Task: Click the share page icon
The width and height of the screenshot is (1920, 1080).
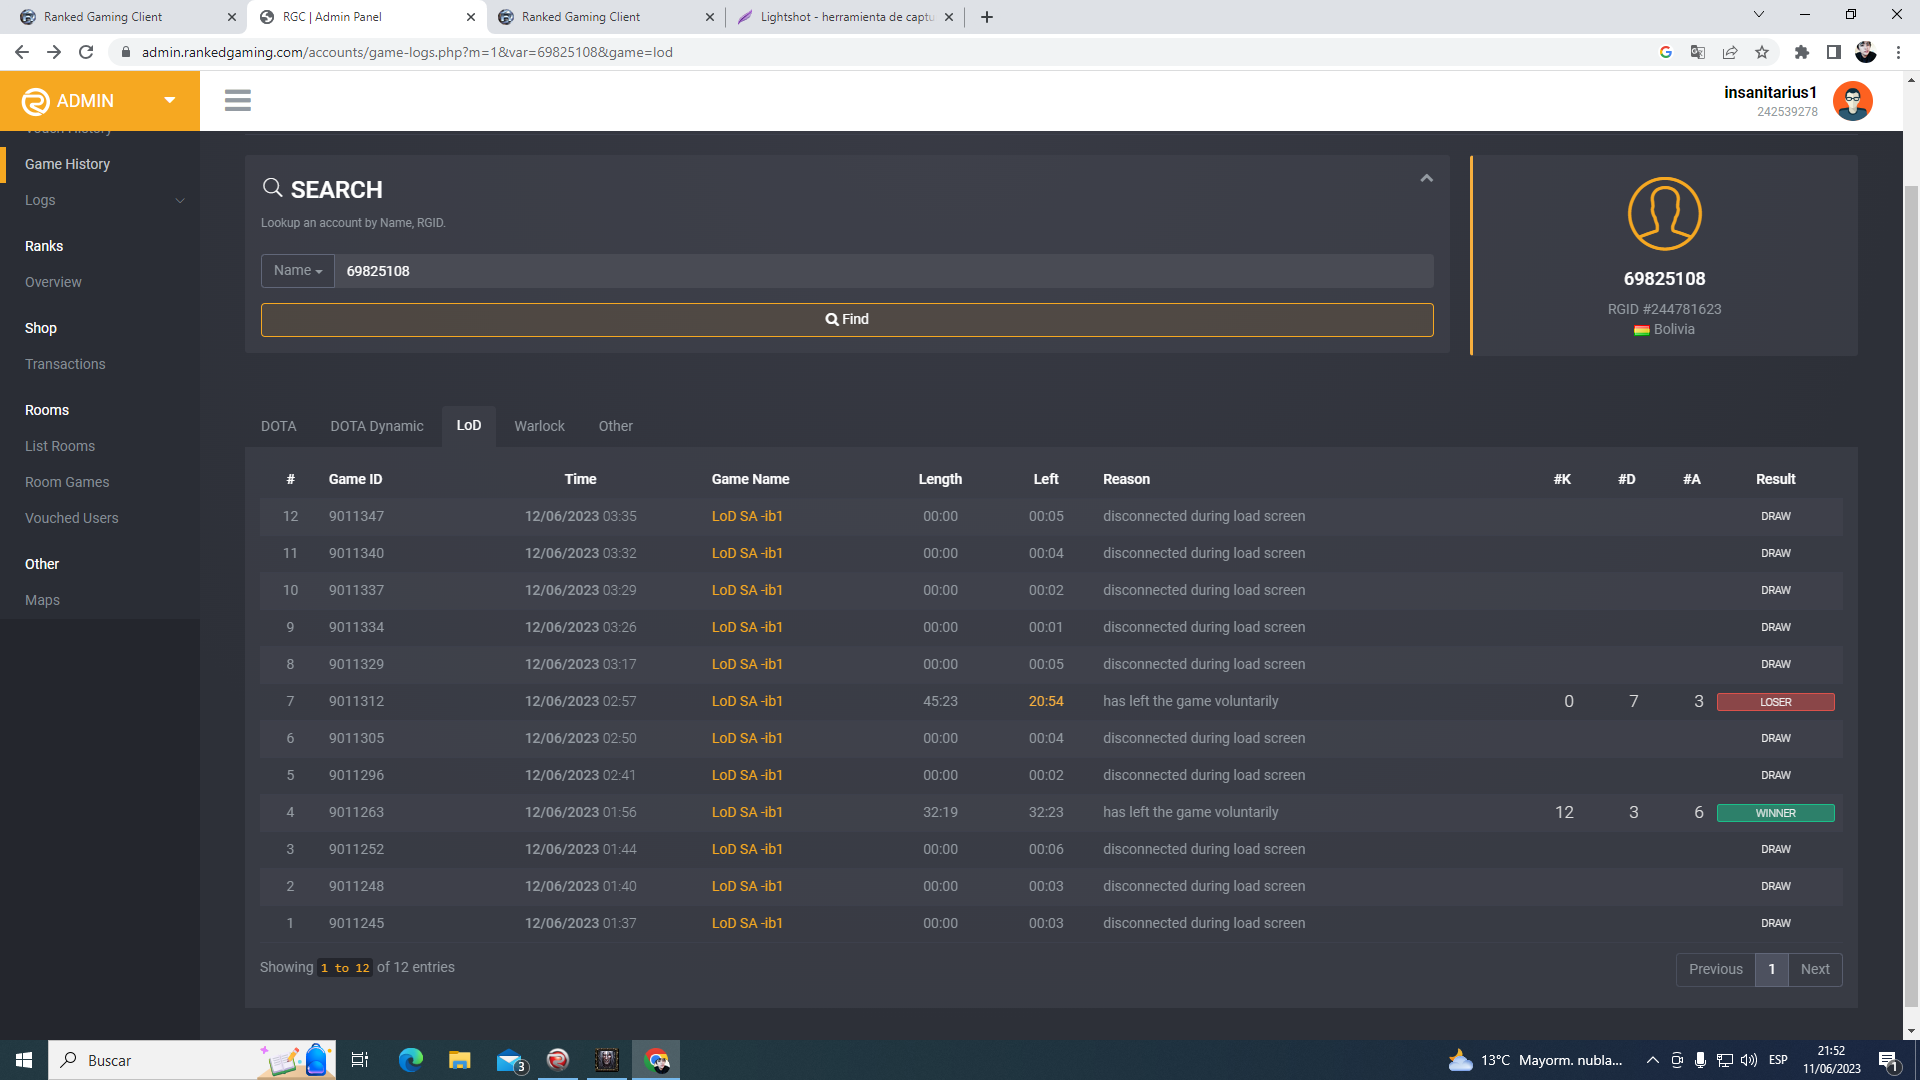Action: 1730,52
